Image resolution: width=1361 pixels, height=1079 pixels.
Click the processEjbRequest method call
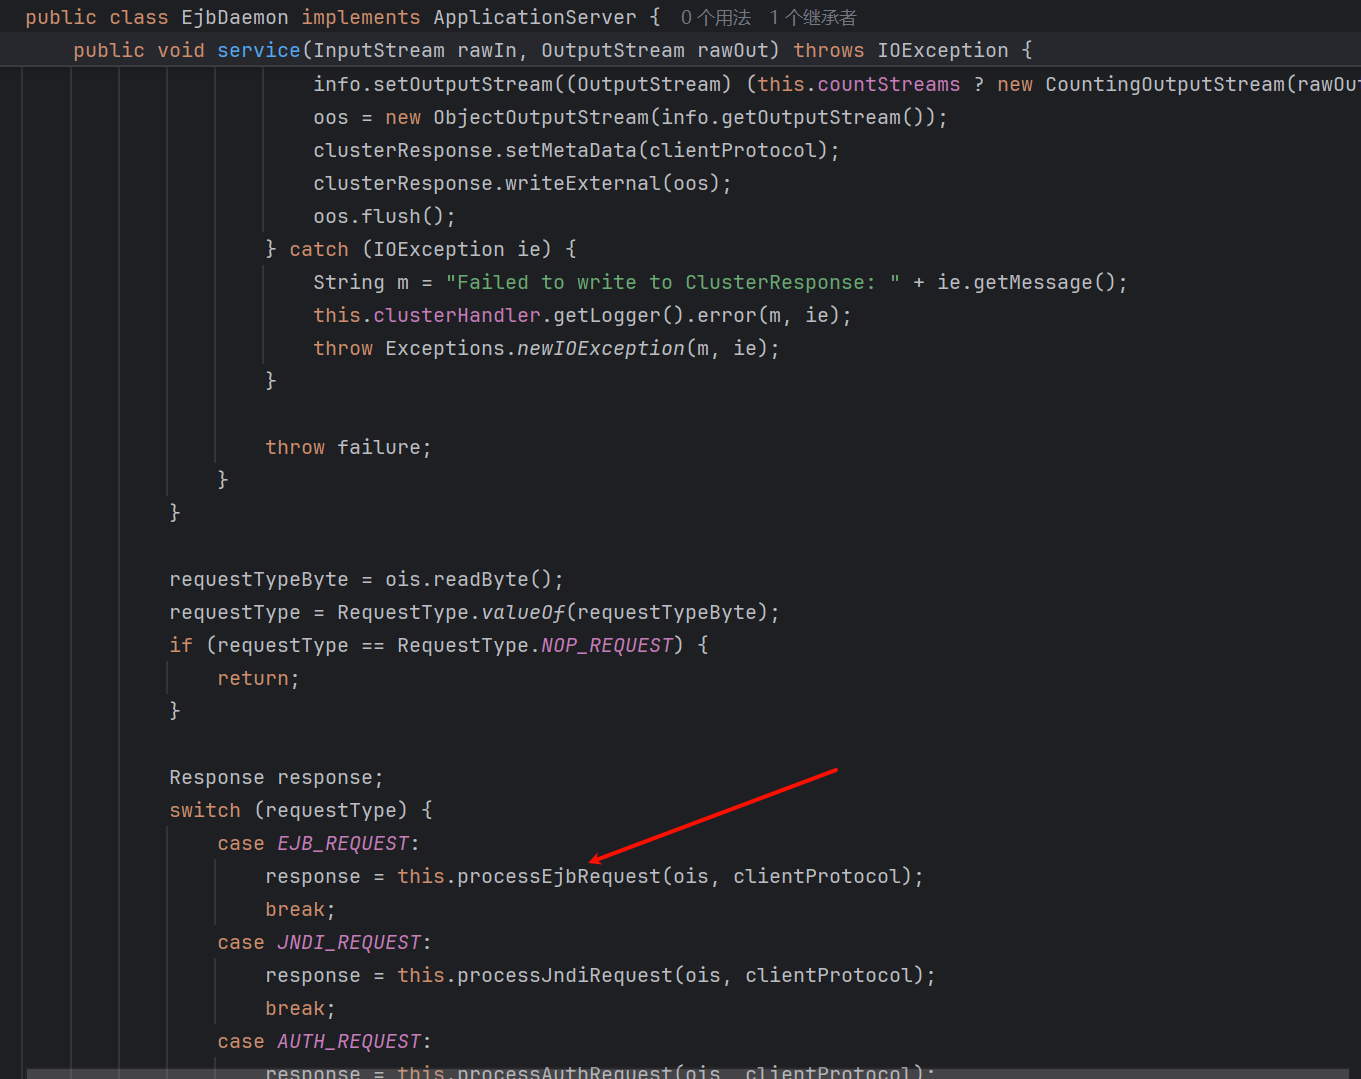tap(558, 877)
